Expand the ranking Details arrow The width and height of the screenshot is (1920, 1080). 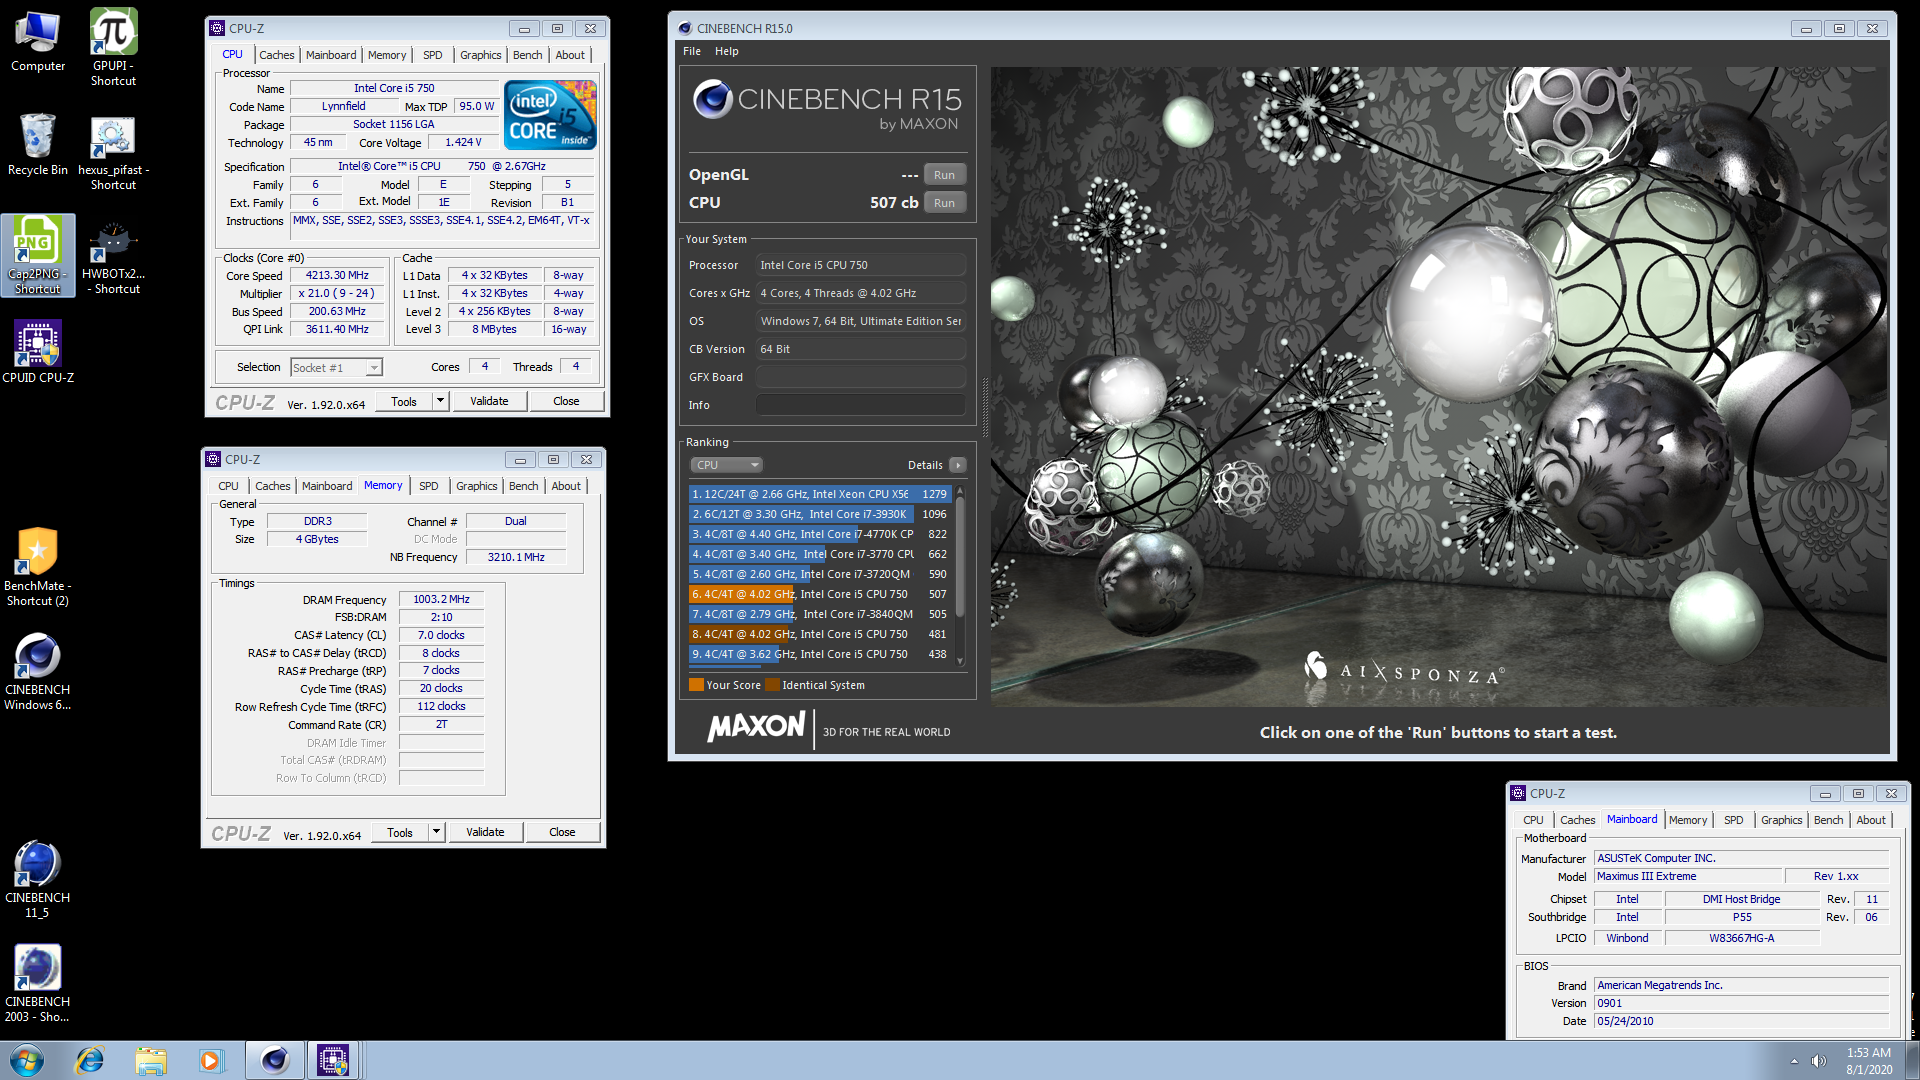(957, 465)
